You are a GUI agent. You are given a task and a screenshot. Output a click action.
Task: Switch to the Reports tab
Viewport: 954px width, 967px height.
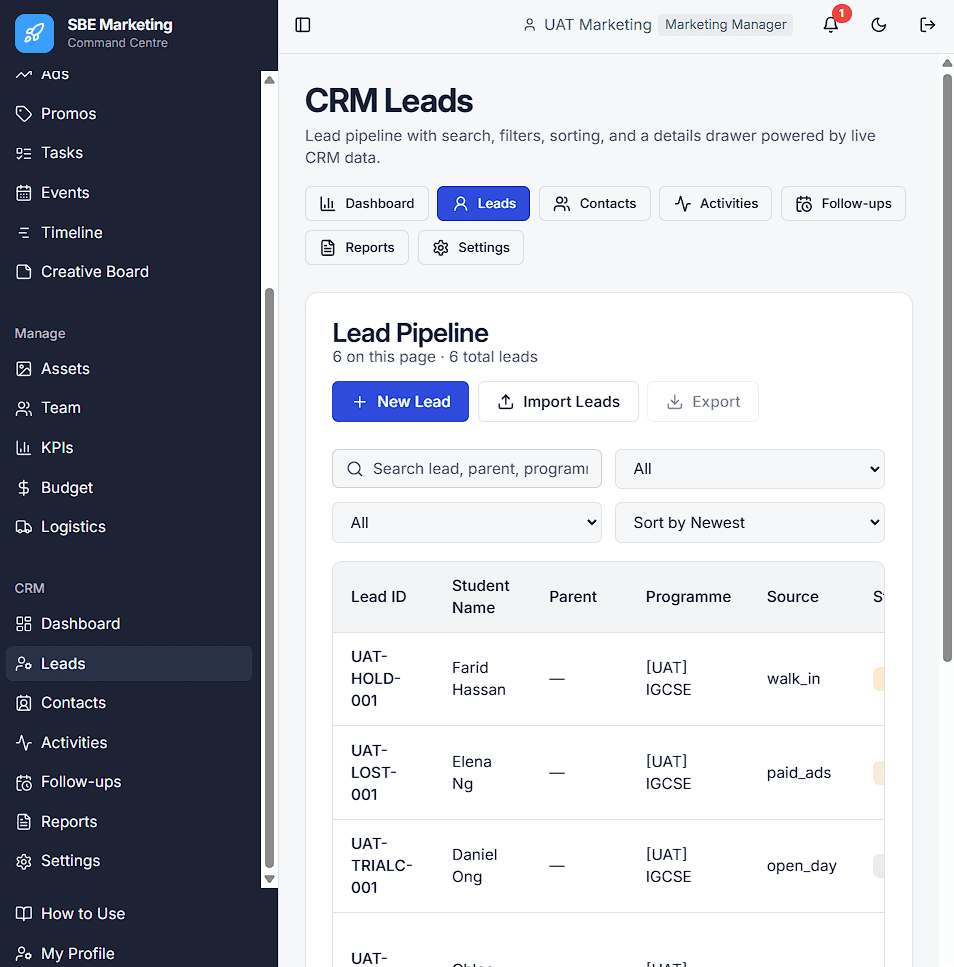tap(357, 248)
